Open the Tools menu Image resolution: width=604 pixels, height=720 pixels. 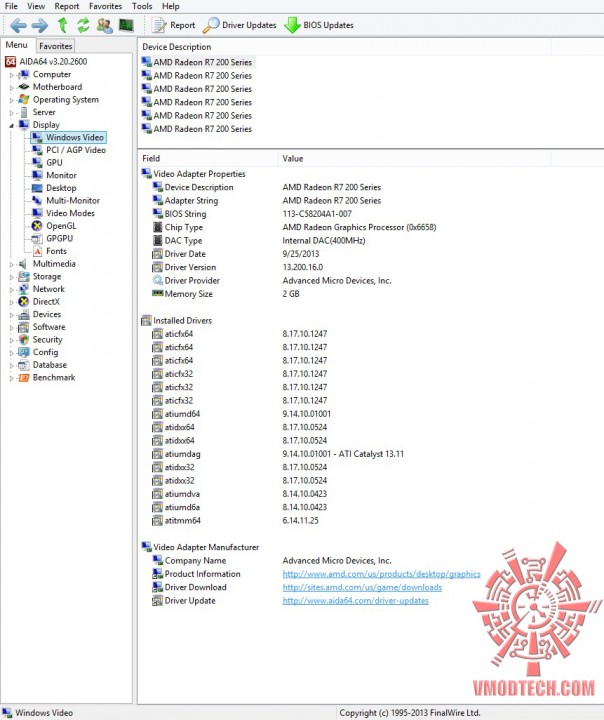point(142,6)
